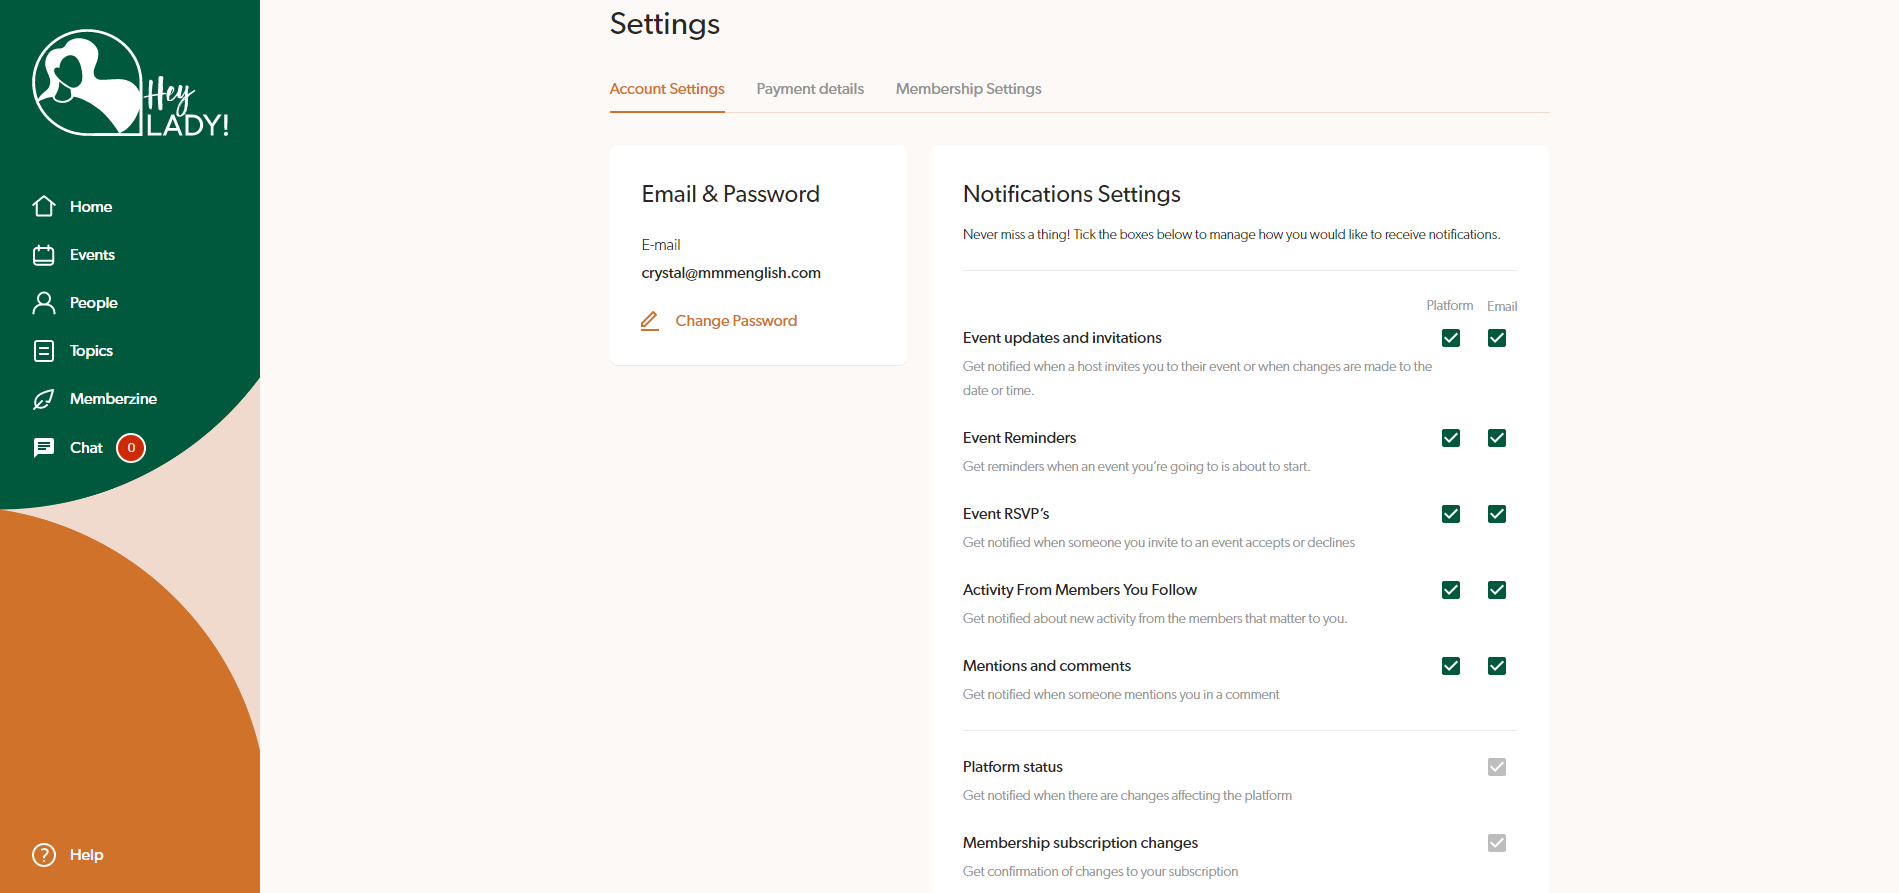
Task: Click the Home house icon
Action: [x=44, y=207]
